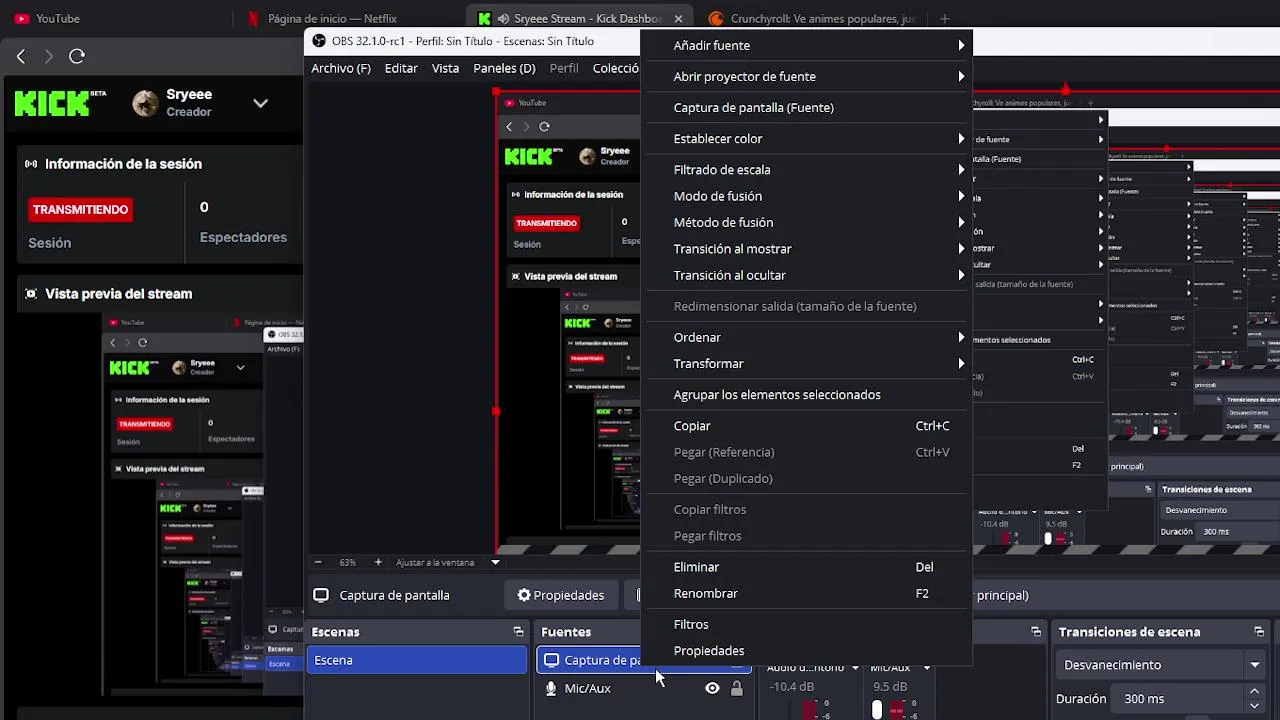Click Ajustar a la ventana button

pyautogui.click(x=435, y=562)
